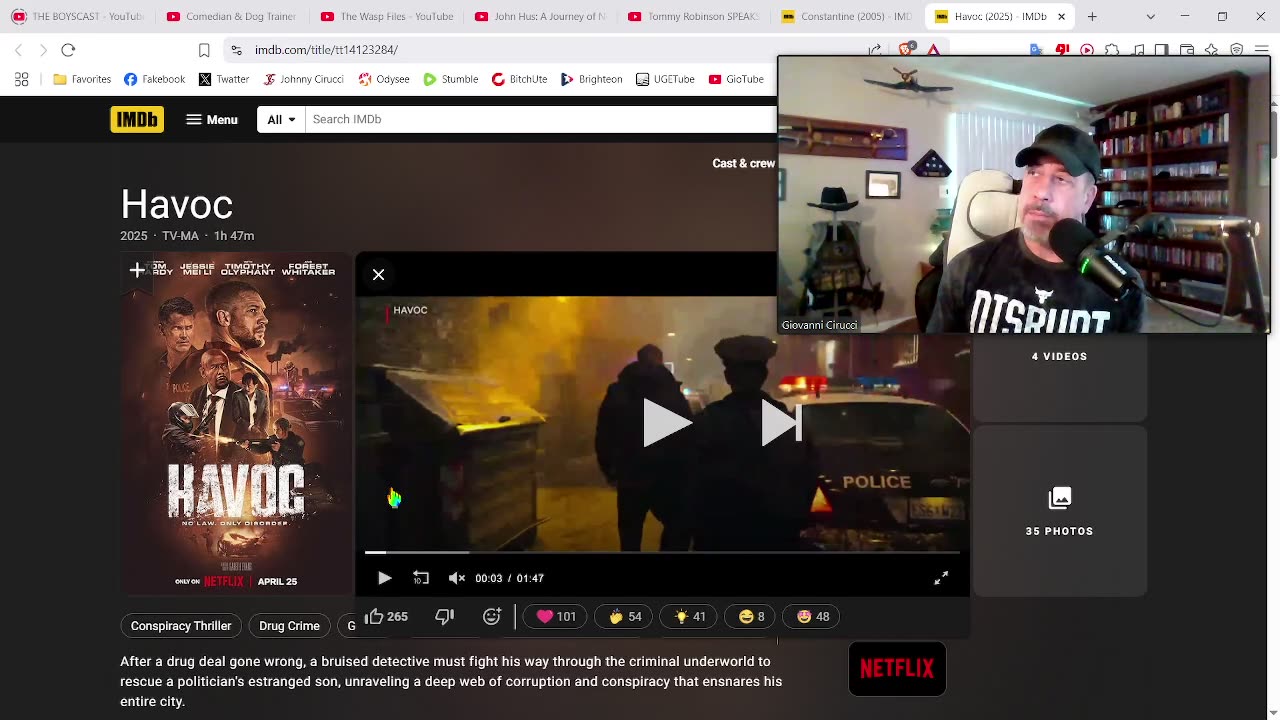Focus the Search IMDb field
Viewport: 1280px width, 720px height.
(x=540, y=119)
